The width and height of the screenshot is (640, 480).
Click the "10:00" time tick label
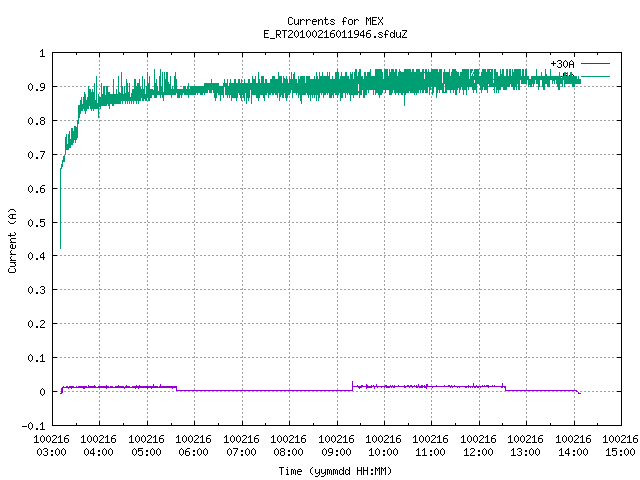383,452
